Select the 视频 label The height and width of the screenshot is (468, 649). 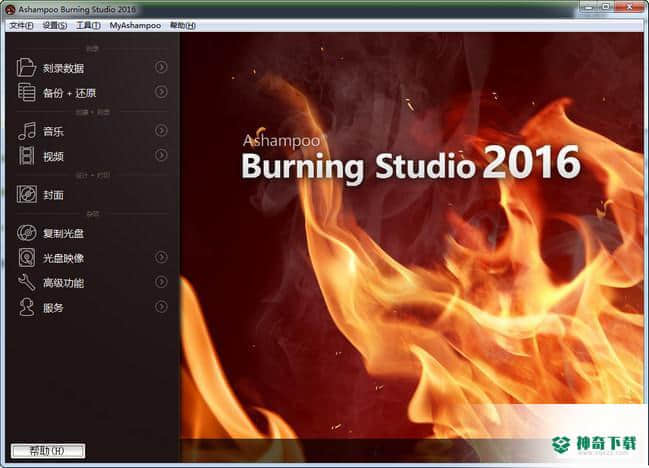[x=53, y=156]
